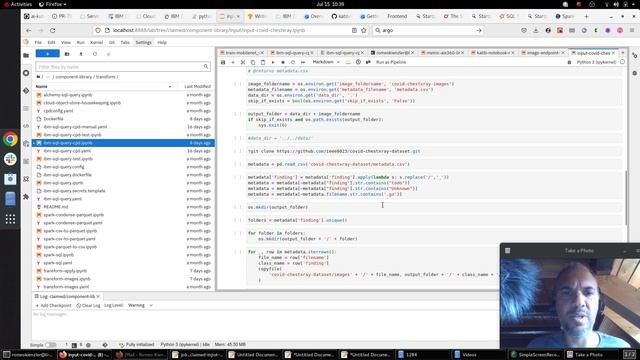Reload the page in Firefox
640x360 pixels.
53,30
